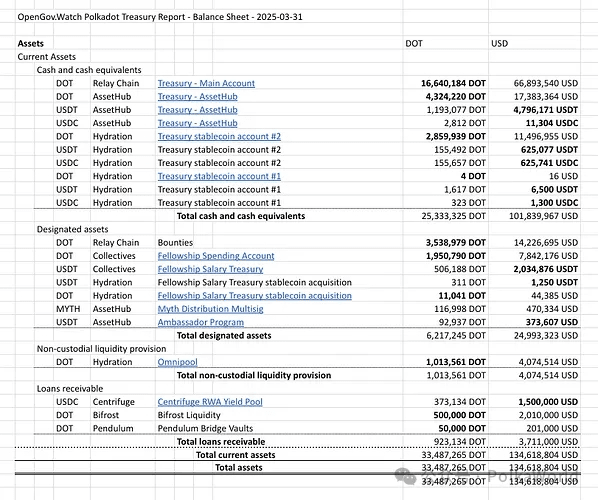
Task: Select the Designated assets heading
Action: (72, 229)
